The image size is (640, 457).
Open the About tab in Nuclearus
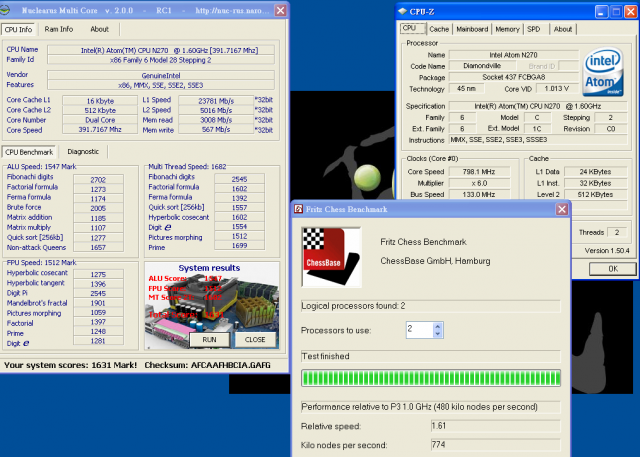(99, 29)
